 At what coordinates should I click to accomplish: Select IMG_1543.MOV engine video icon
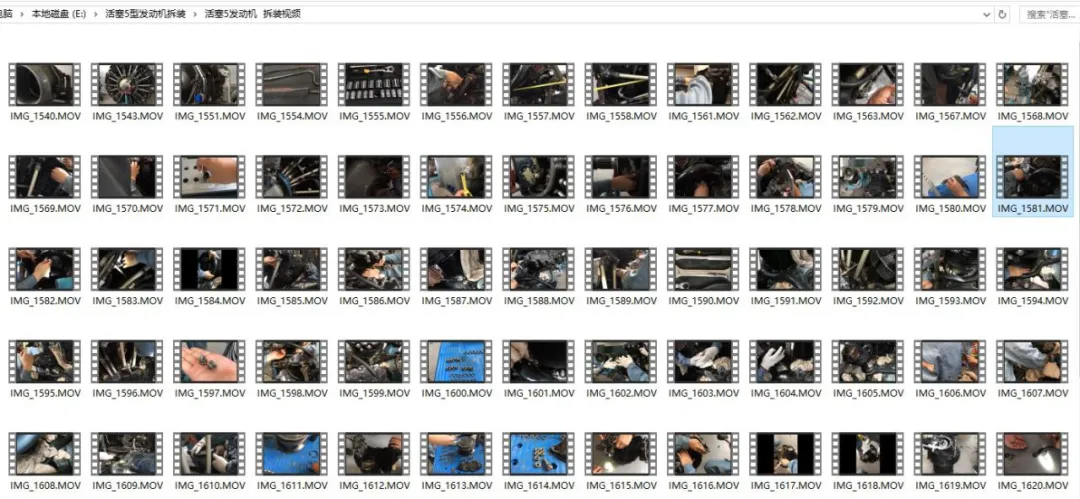[x=126, y=85]
